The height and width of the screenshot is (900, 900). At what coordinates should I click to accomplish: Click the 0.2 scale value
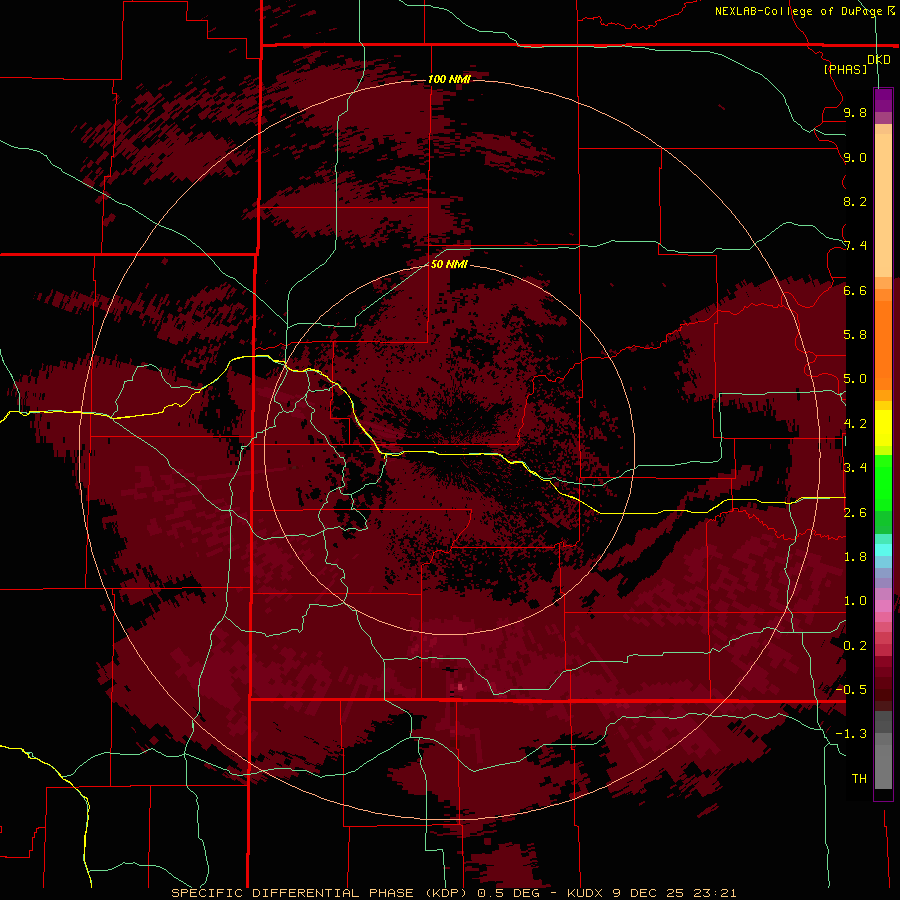click(855, 646)
